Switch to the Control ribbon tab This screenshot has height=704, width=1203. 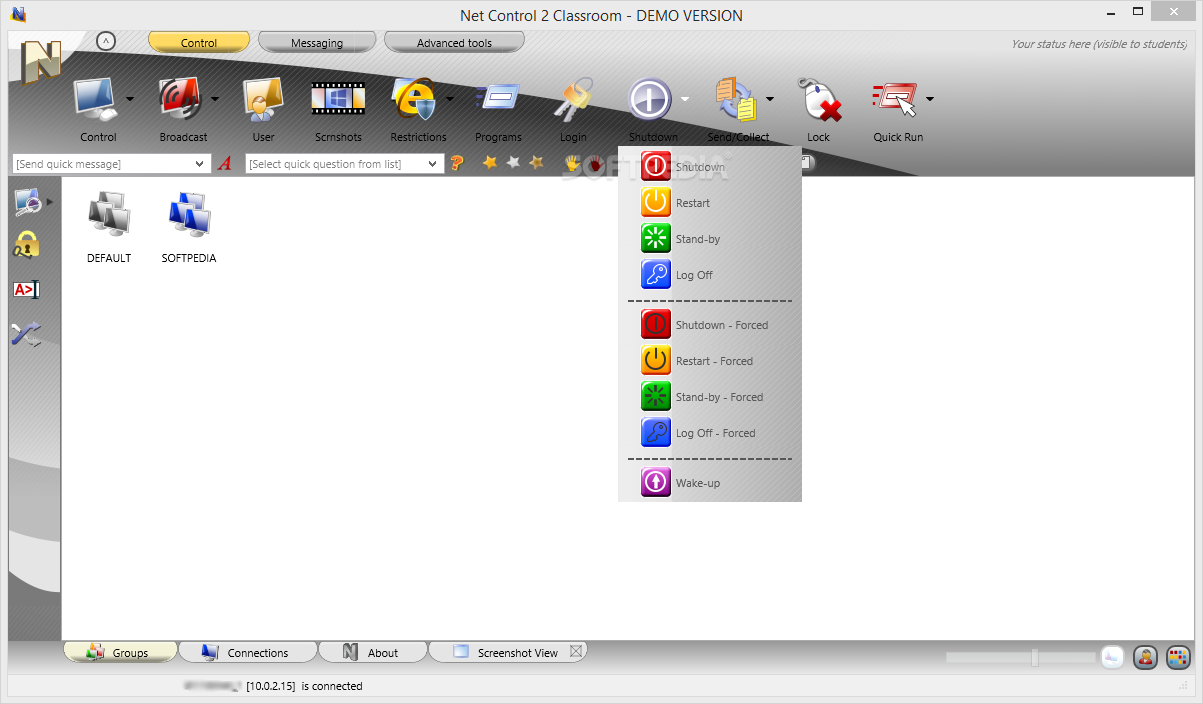[199, 42]
